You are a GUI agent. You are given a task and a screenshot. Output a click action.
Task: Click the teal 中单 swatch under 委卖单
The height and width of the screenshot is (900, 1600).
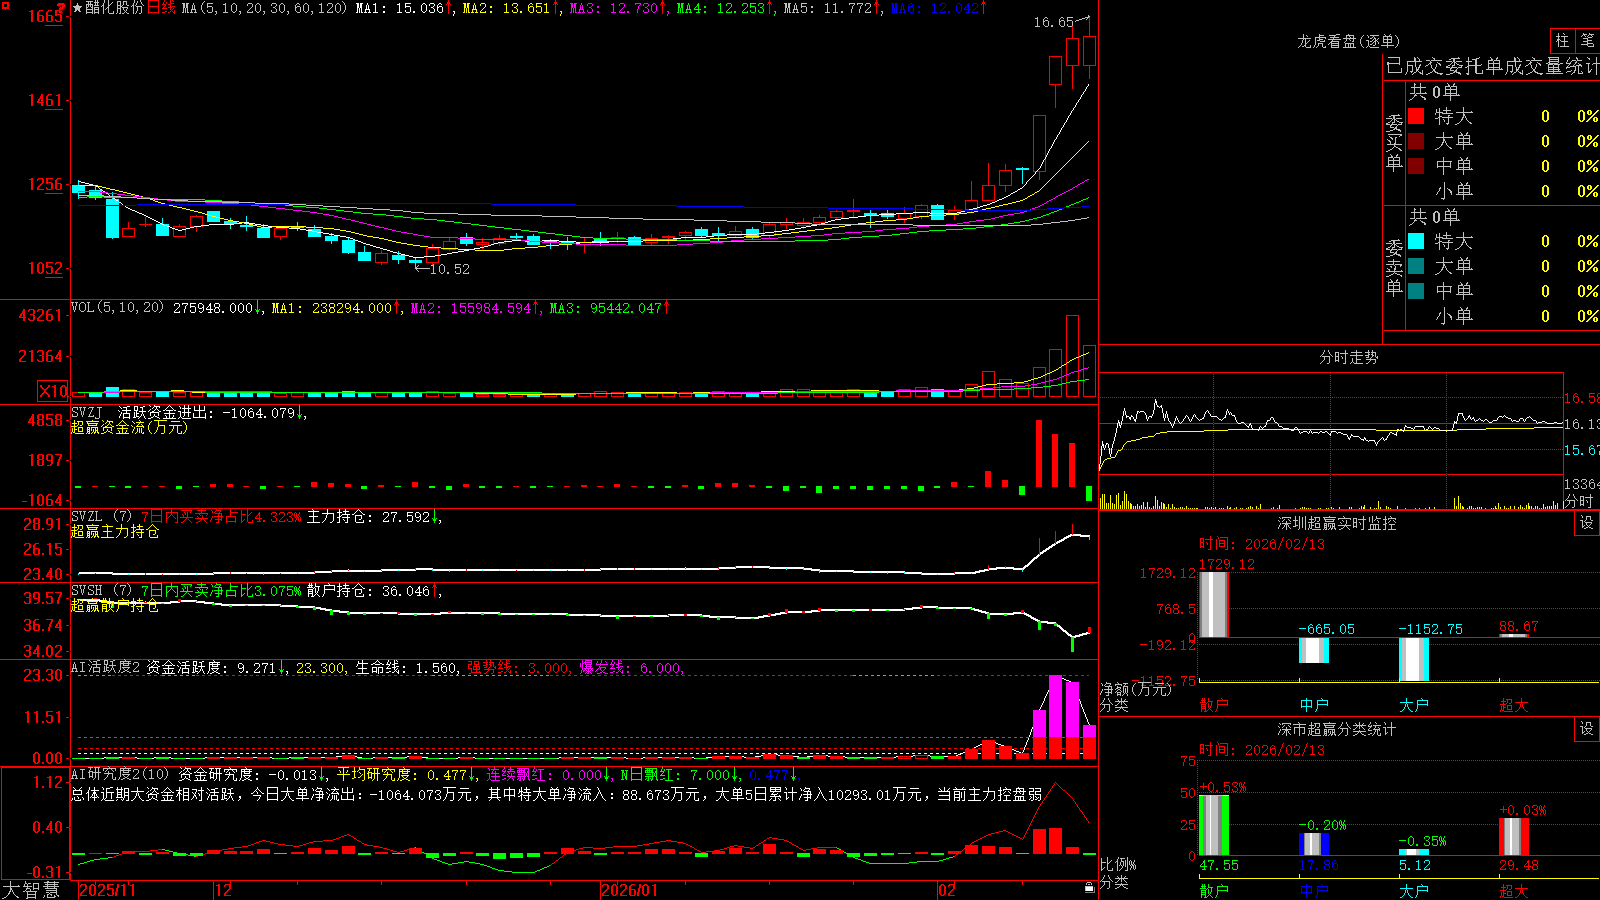[1416, 290]
